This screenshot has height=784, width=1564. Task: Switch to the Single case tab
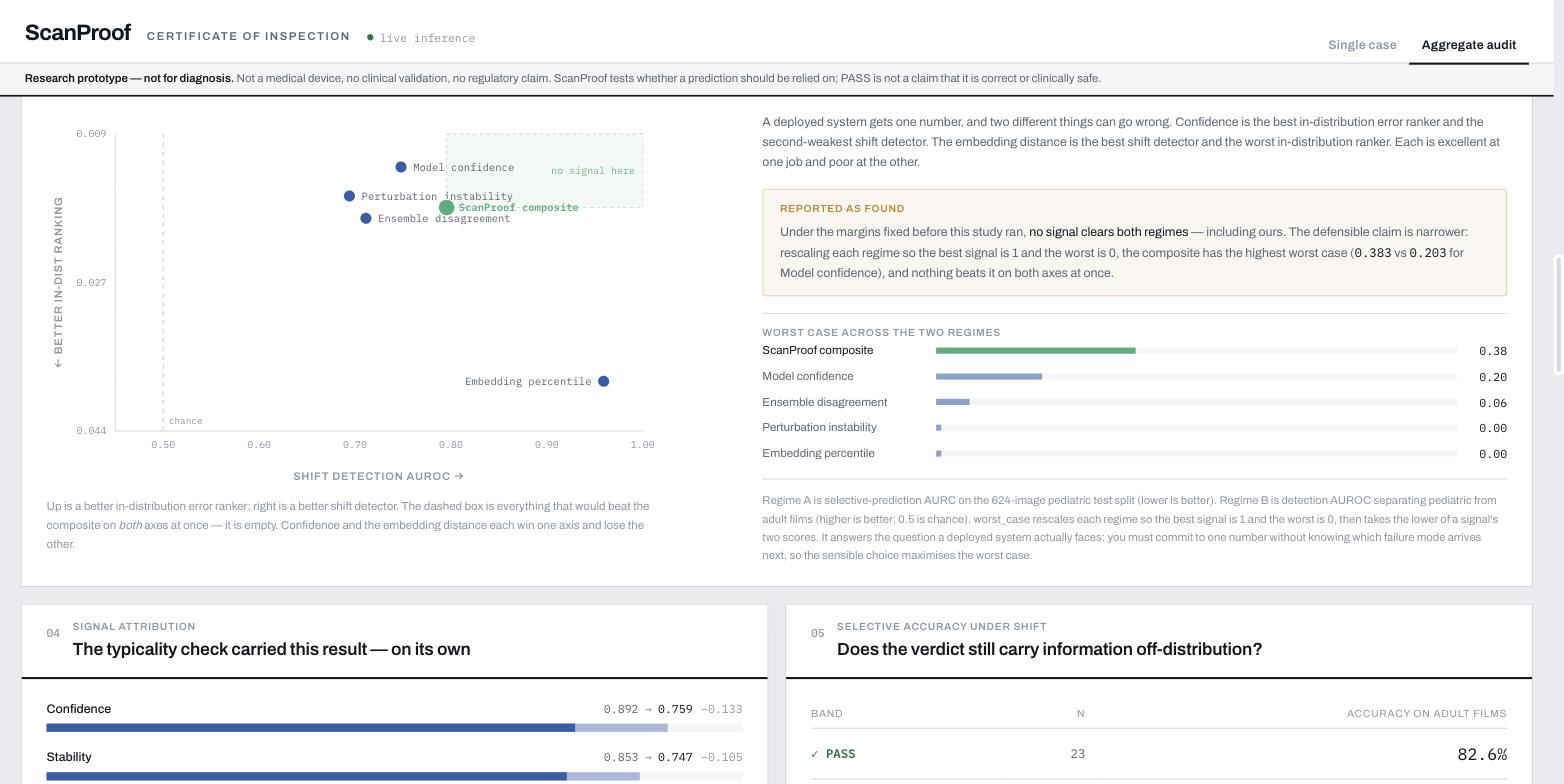point(1362,45)
